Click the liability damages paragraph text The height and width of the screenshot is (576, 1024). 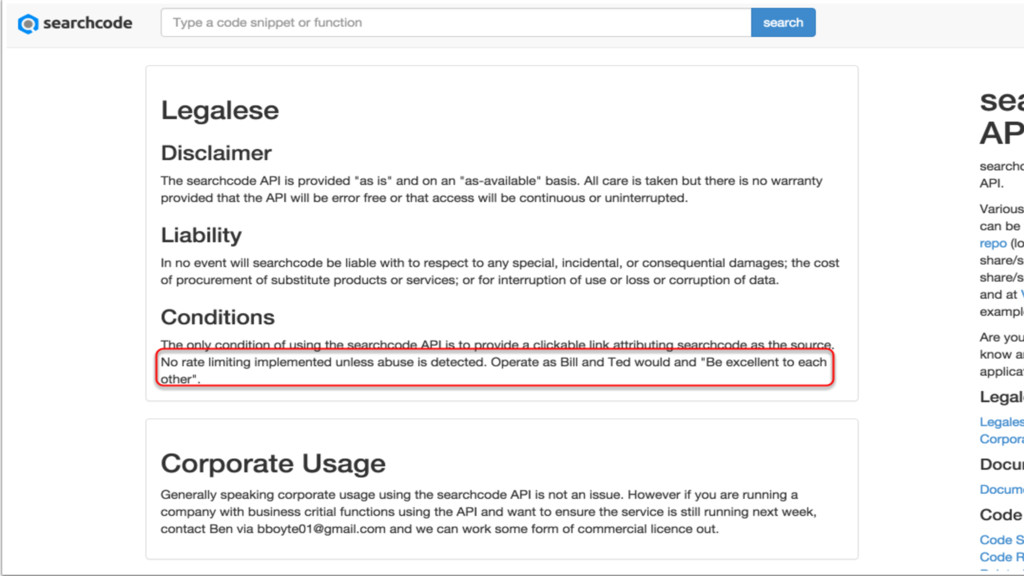point(500,271)
